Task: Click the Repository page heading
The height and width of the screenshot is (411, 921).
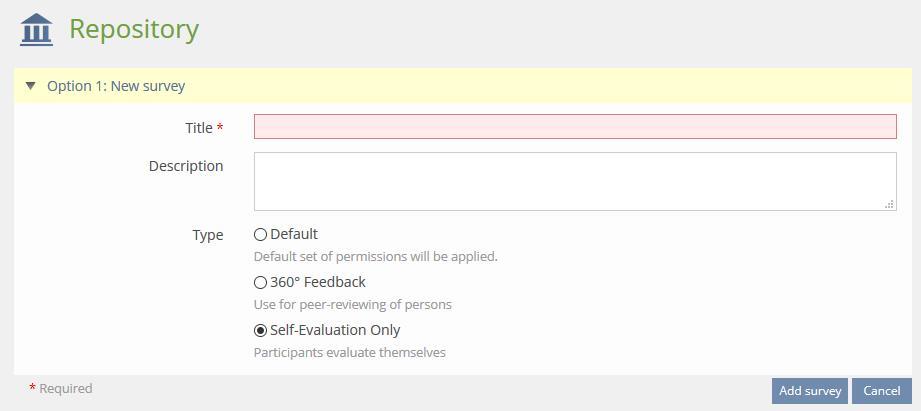Action: pyautogui.click(x=134, y=30)
